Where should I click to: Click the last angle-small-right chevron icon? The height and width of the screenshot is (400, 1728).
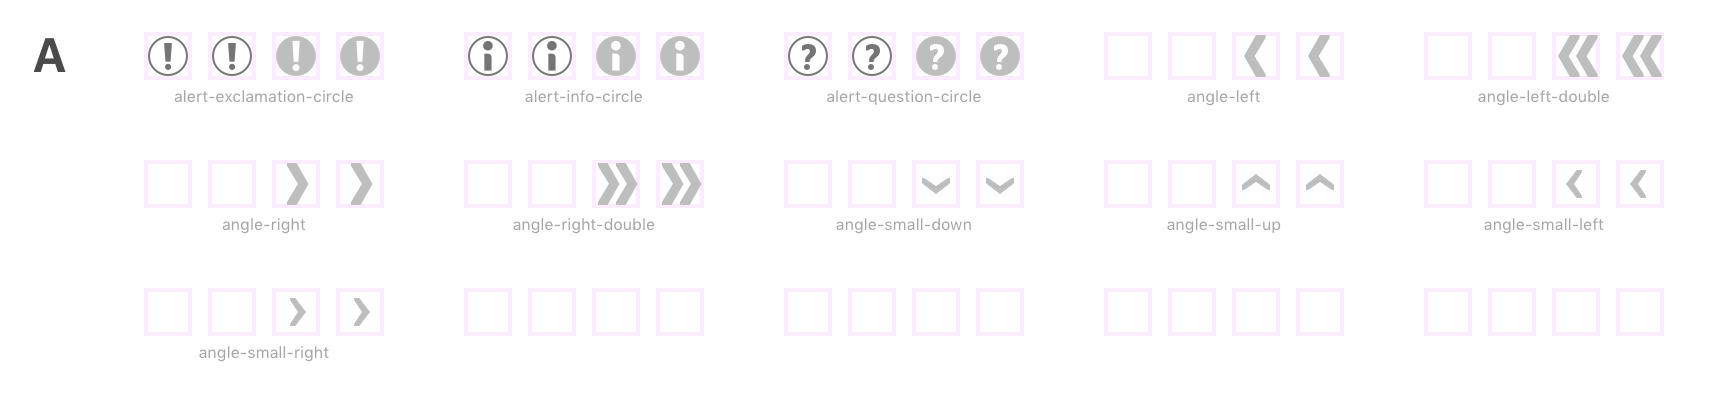(362, 312)
